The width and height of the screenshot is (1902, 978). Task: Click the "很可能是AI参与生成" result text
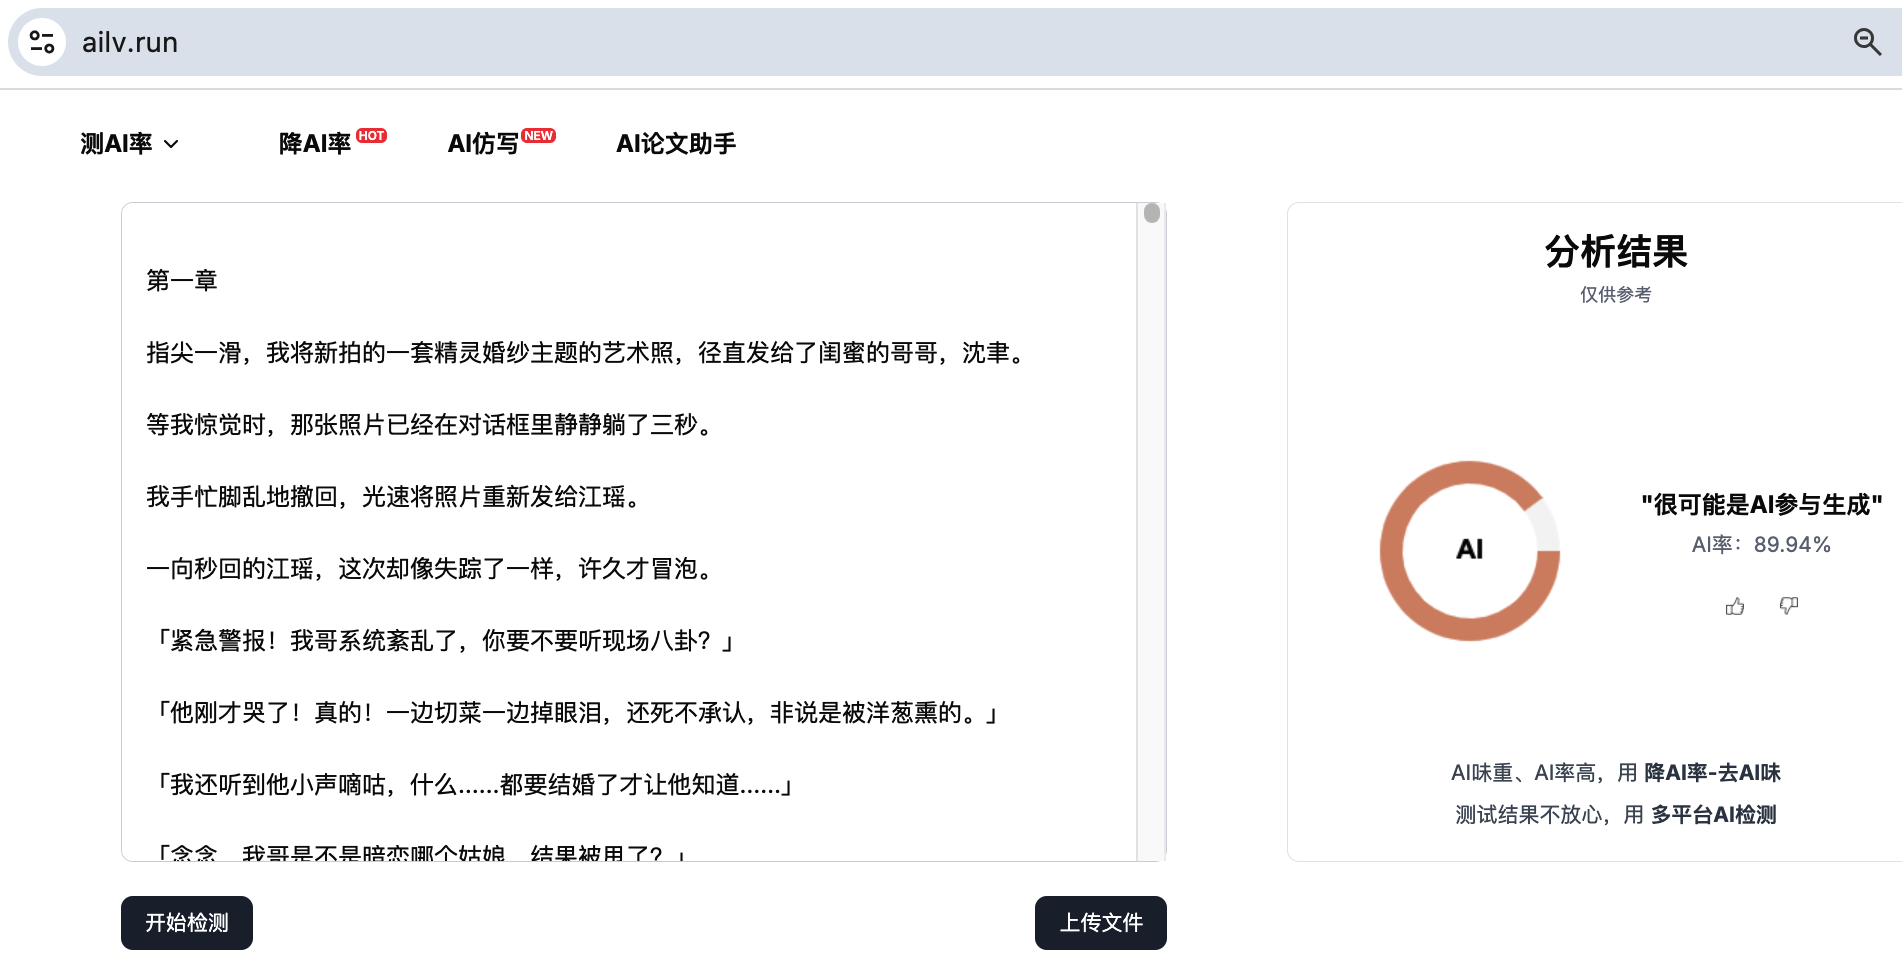point(1761,505)
